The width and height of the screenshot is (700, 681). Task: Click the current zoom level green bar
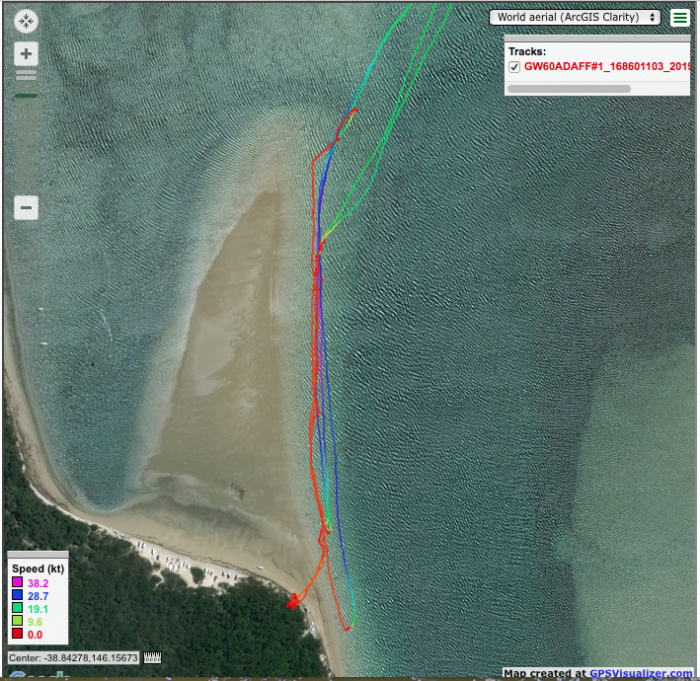pos(26,96)
